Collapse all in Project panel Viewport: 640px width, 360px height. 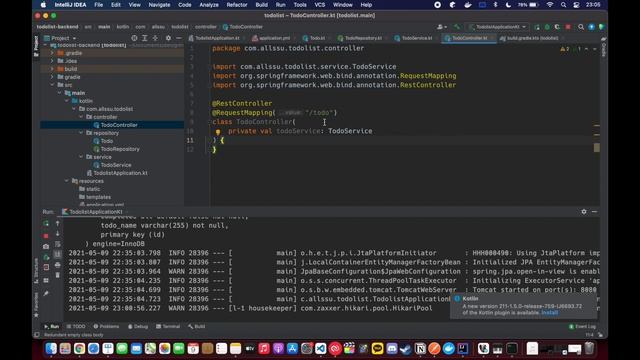click(x=155, y=38)
